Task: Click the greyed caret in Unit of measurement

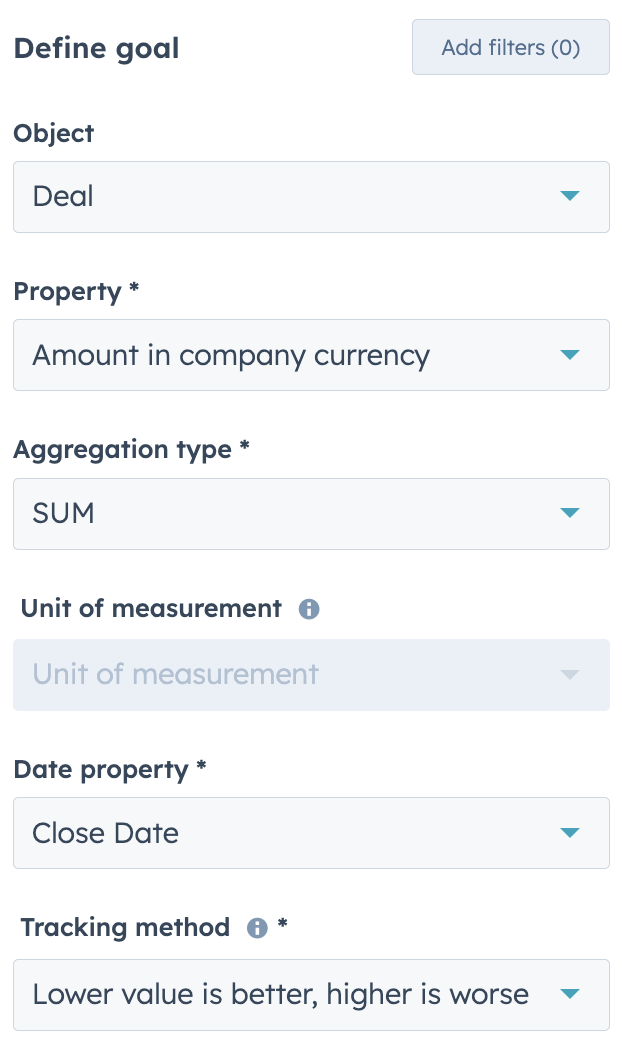Action: [569, 674]
